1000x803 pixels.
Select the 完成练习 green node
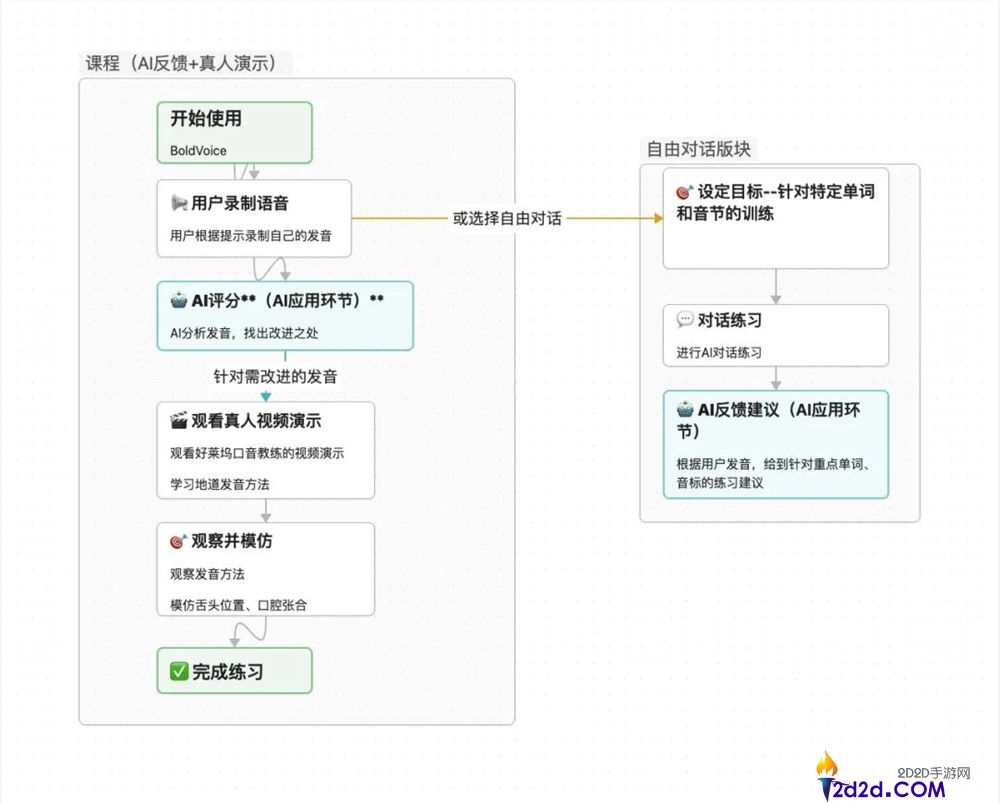click(x=234, y=671)
